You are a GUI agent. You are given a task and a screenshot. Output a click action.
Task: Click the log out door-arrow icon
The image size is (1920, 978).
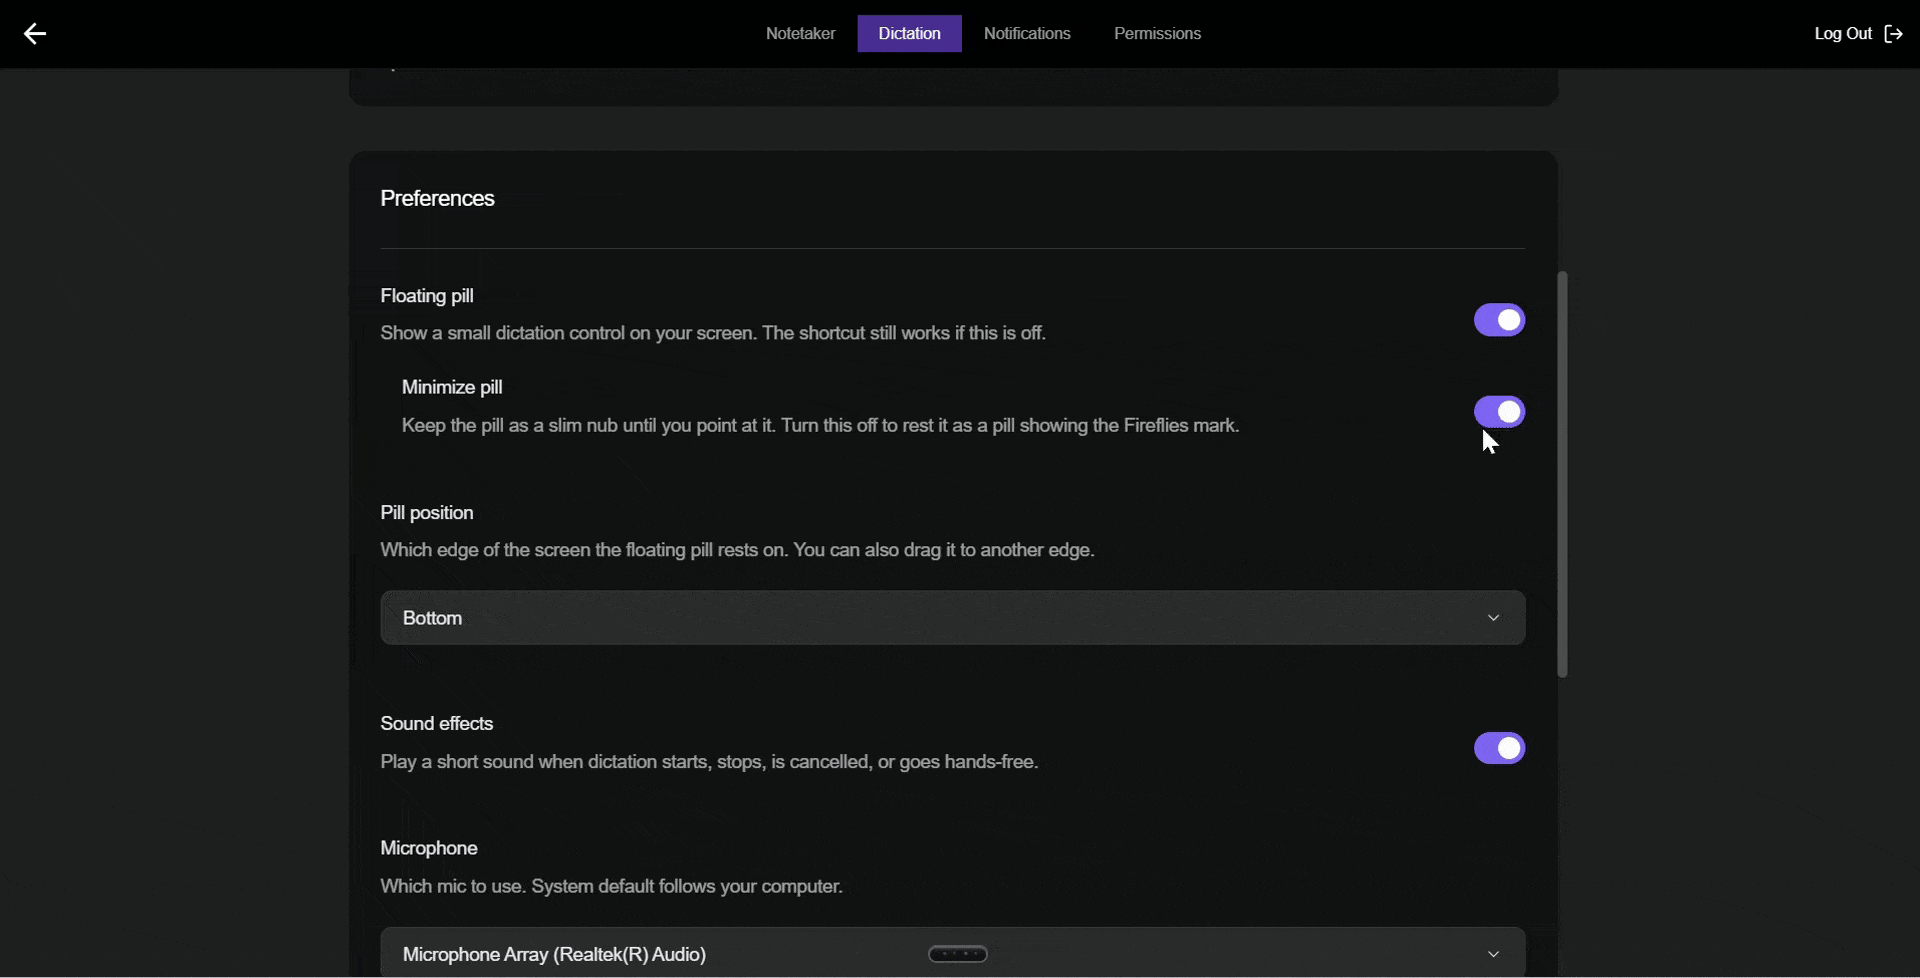(x=1893, y=34)
